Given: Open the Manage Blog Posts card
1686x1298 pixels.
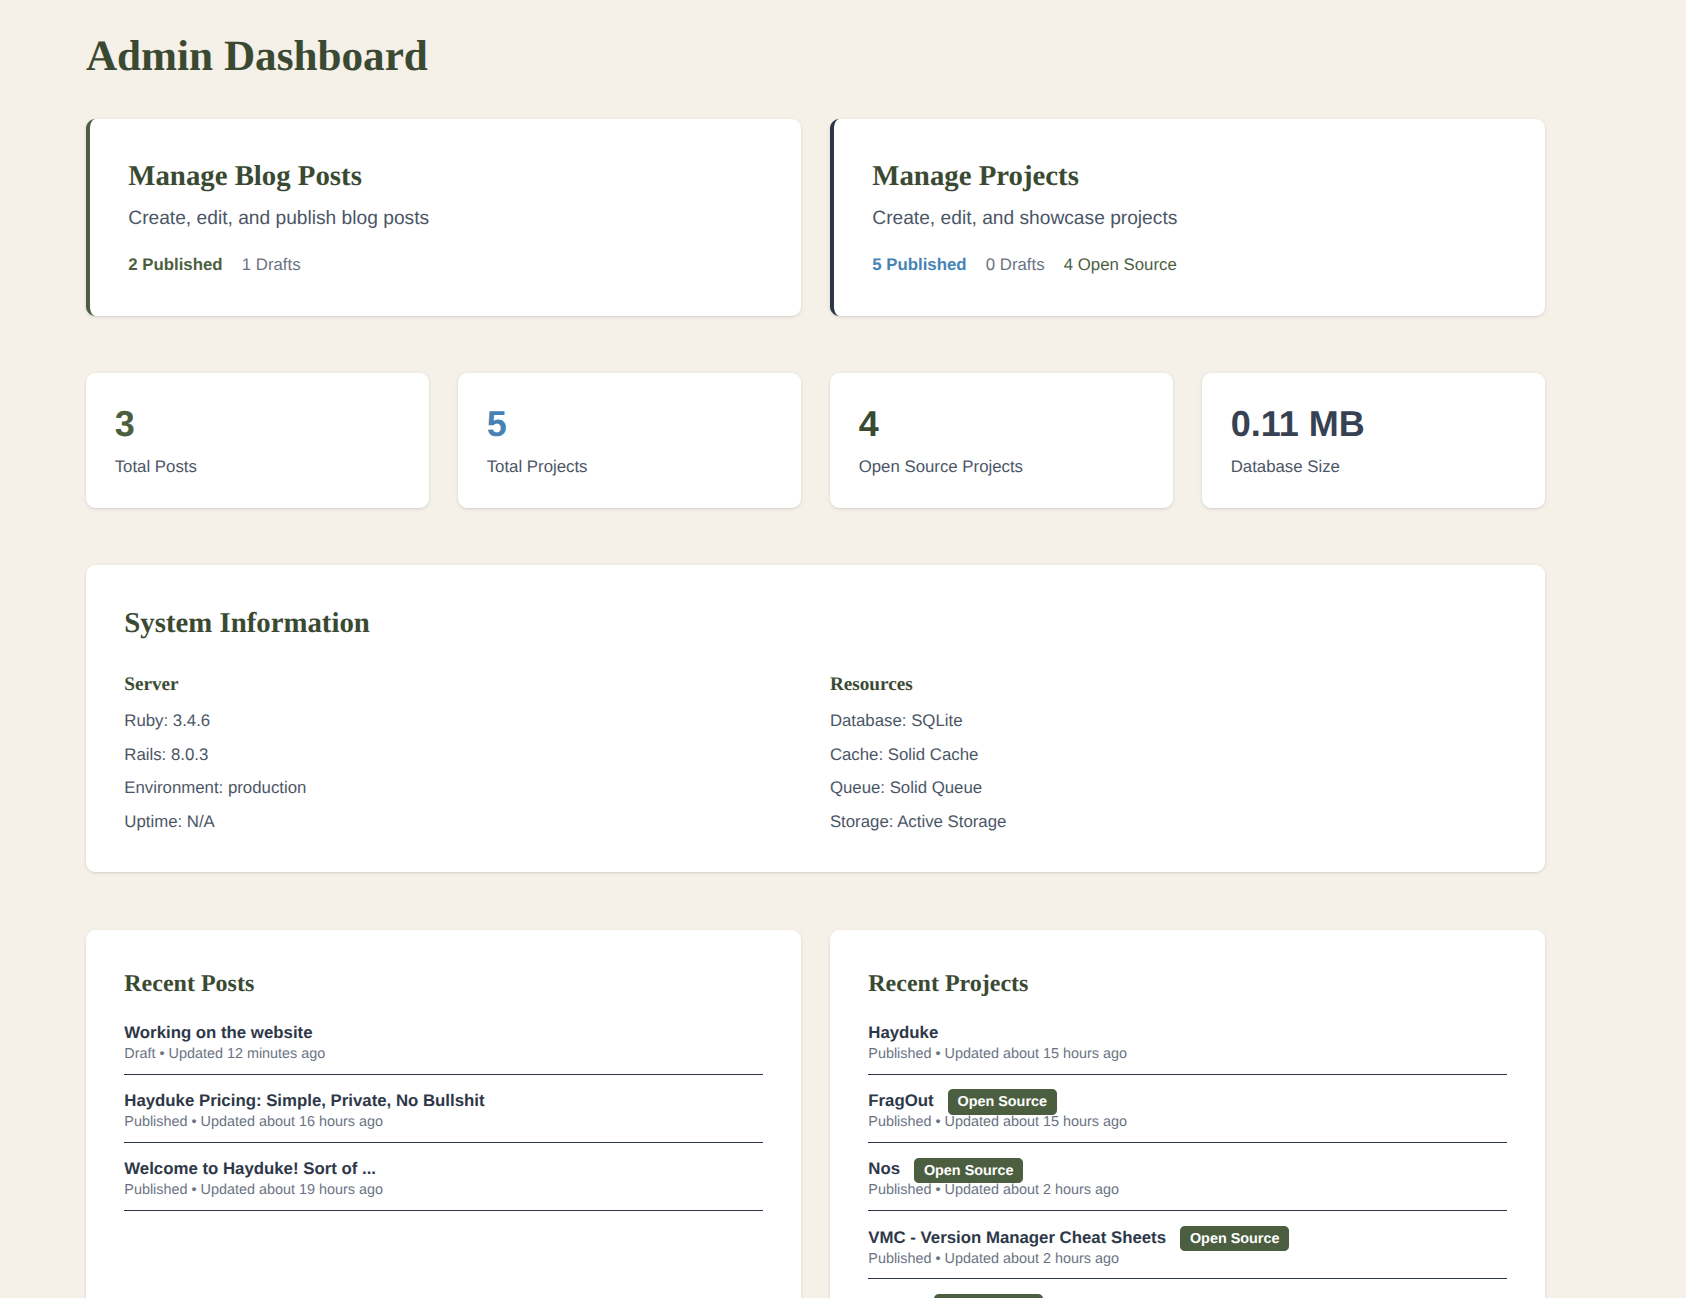Looking at the screenshot, I should (x=244, y=176).
